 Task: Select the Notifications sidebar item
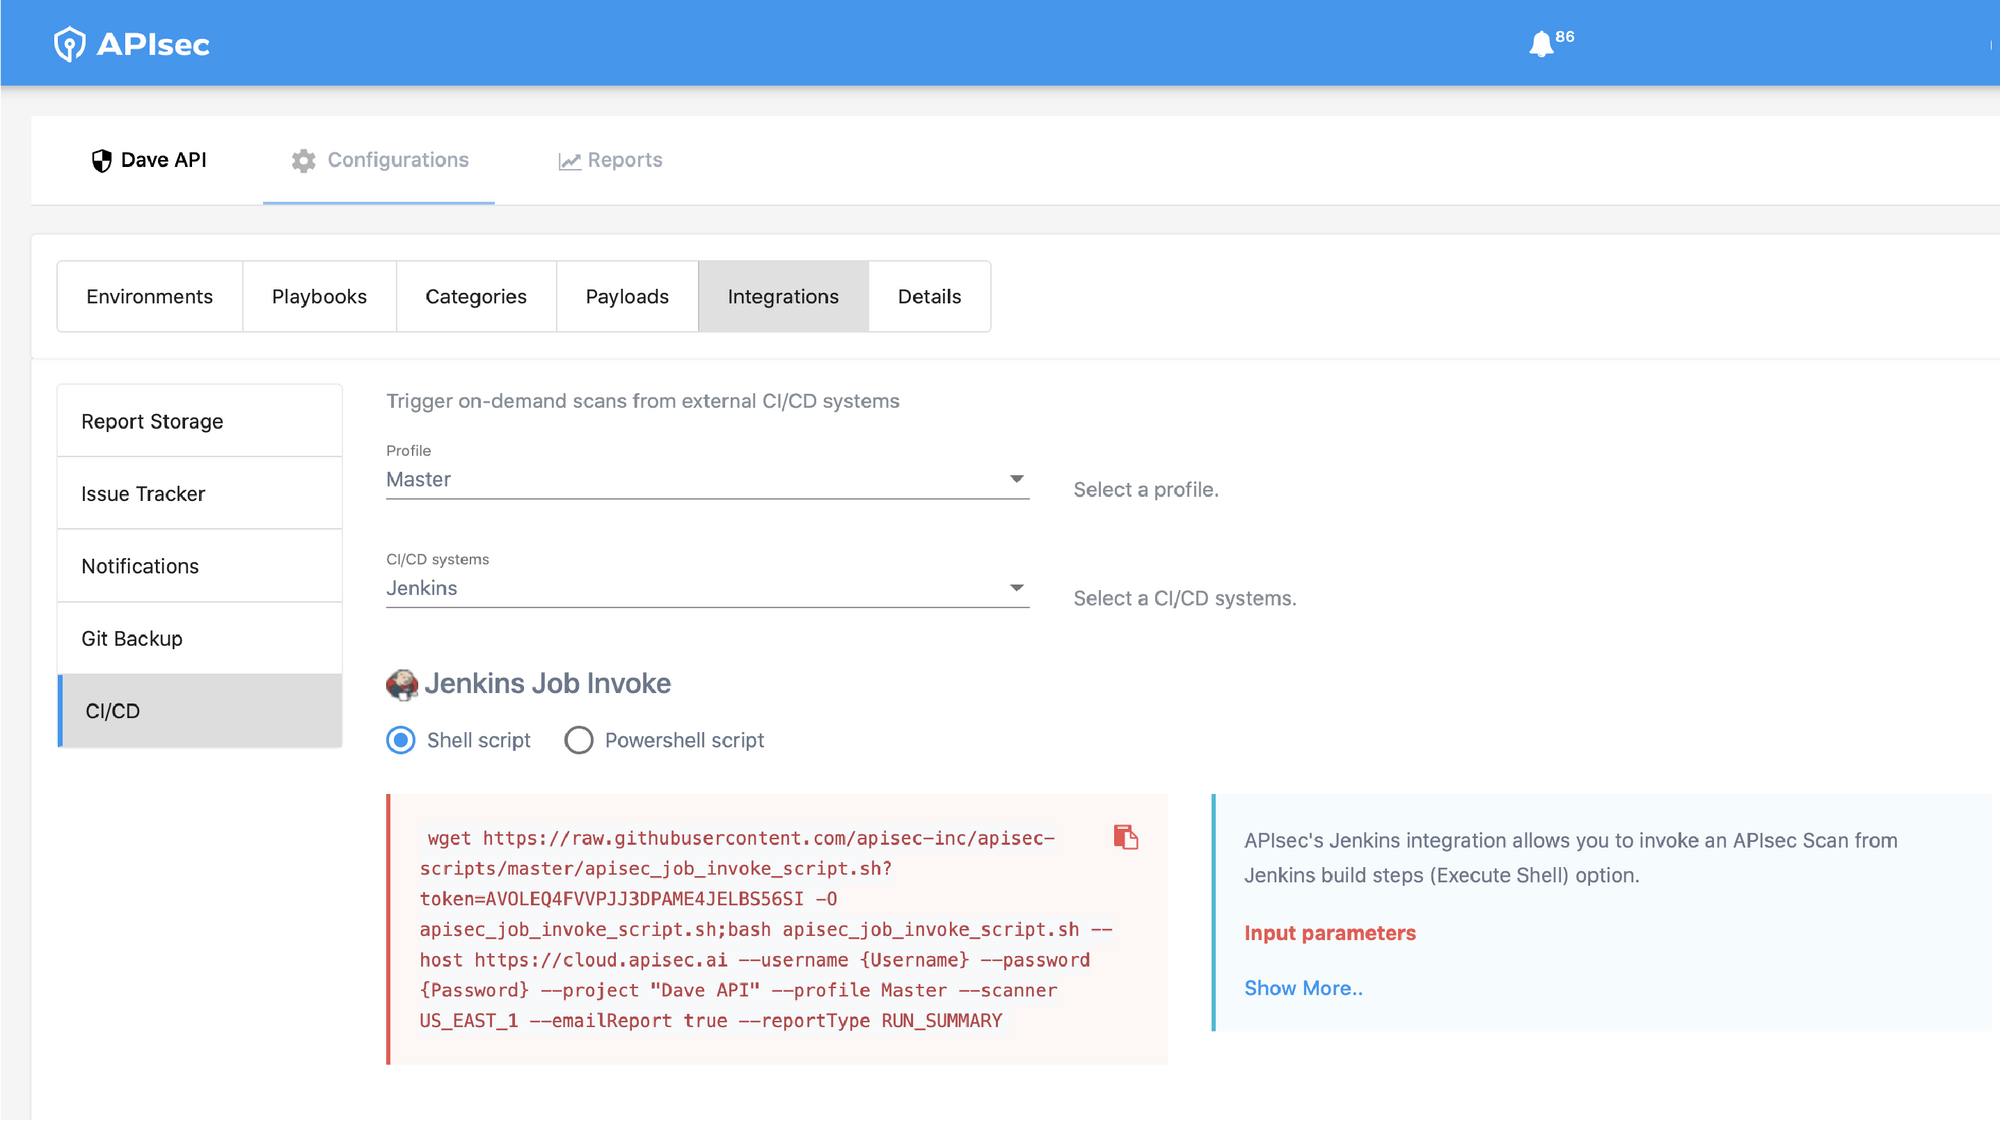click(x=140, y=566)
